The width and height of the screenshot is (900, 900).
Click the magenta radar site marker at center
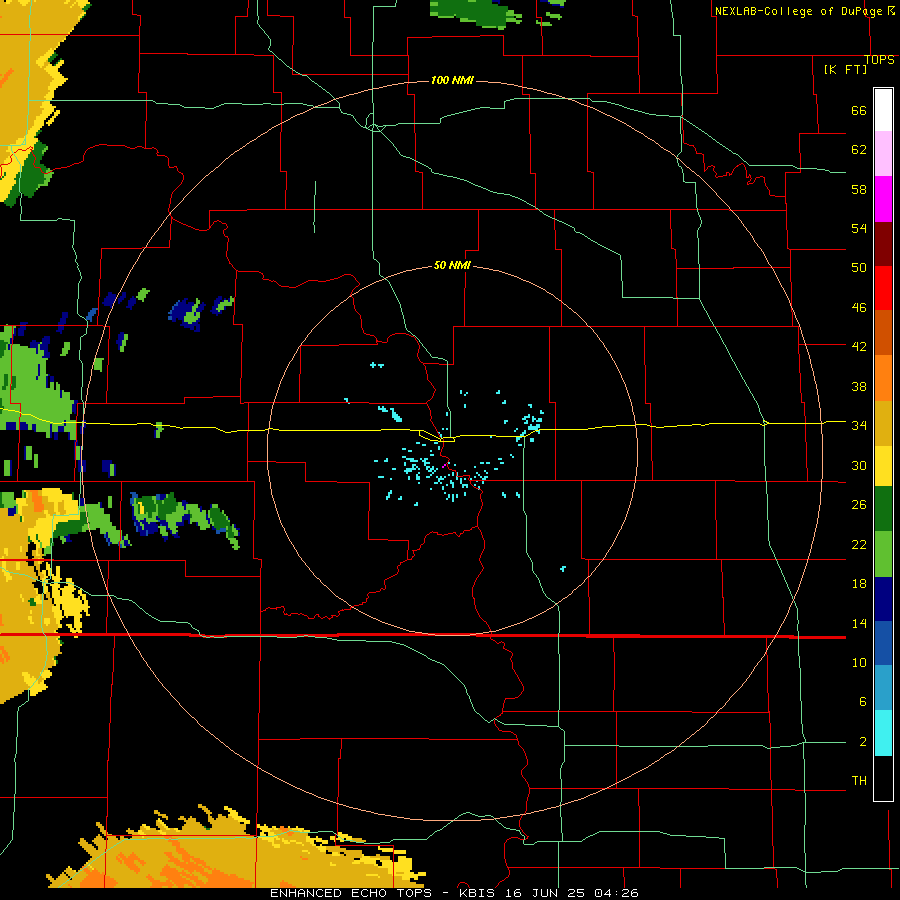tap(444, 465)
